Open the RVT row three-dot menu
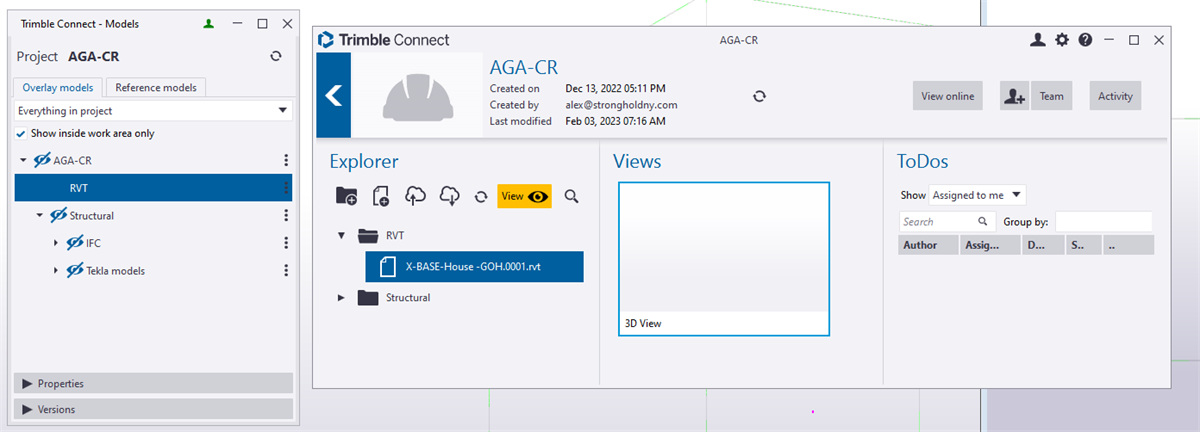The image size is (1200, 432). [286, 187]
